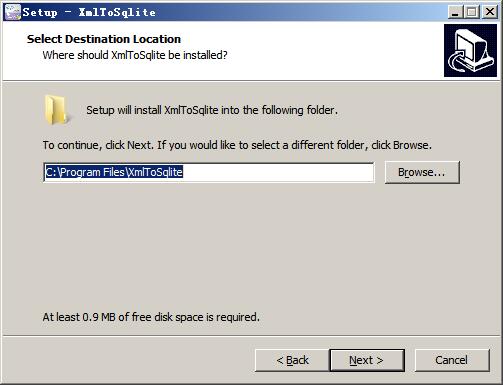Screen dimensions: 503x385
Task: Click blank white area of the header banner
Action: coord(333,50)
